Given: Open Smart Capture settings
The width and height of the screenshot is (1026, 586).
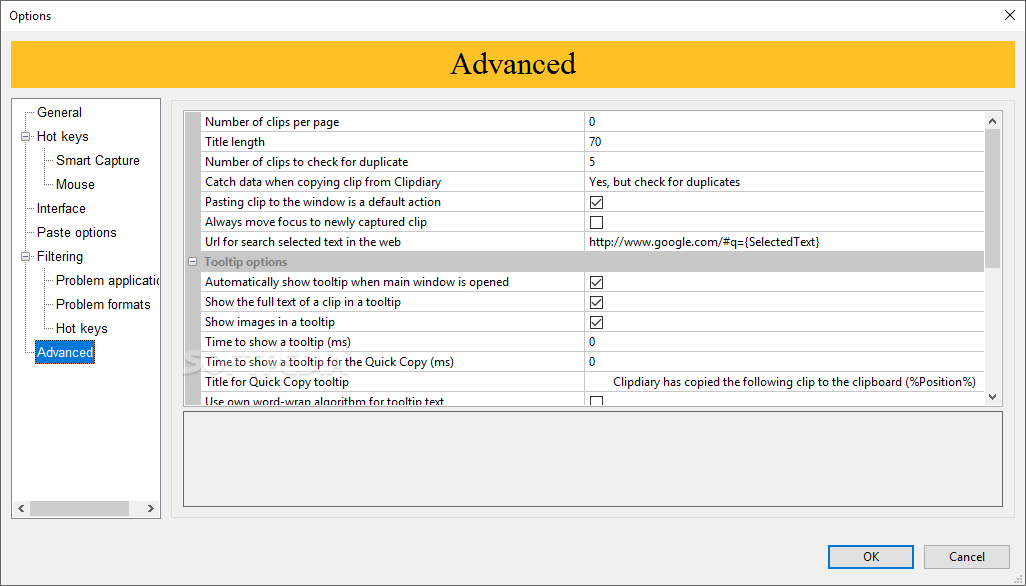Looking at the screenshot, I should [x=97, y=160].
